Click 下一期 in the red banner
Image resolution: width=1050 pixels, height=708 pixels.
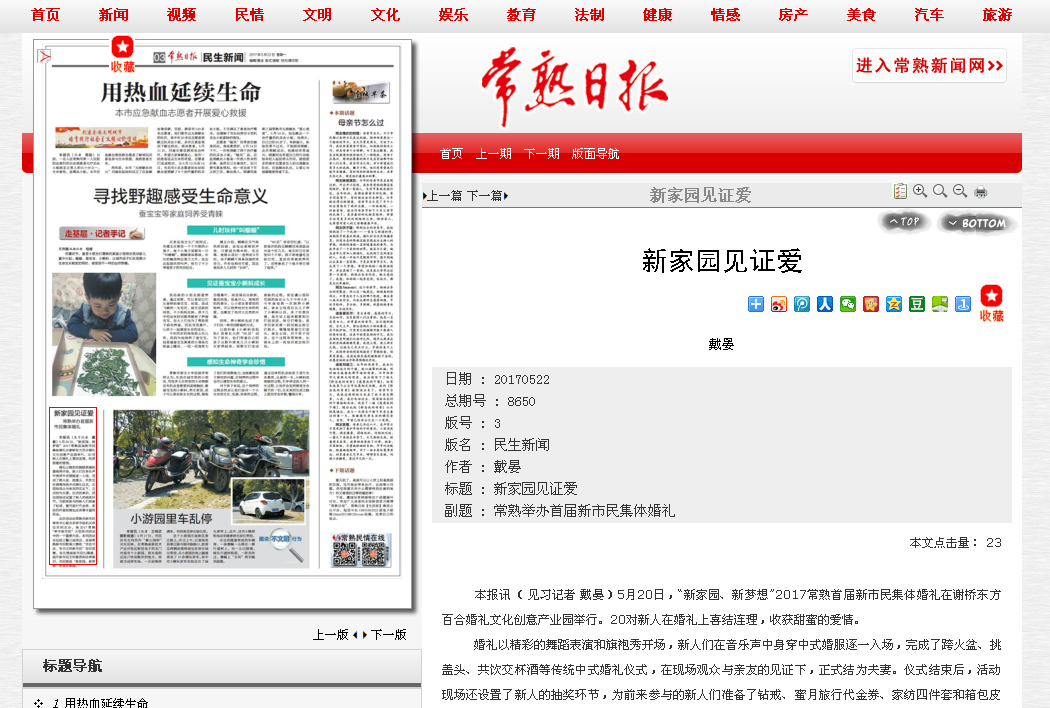pos(542,154)
